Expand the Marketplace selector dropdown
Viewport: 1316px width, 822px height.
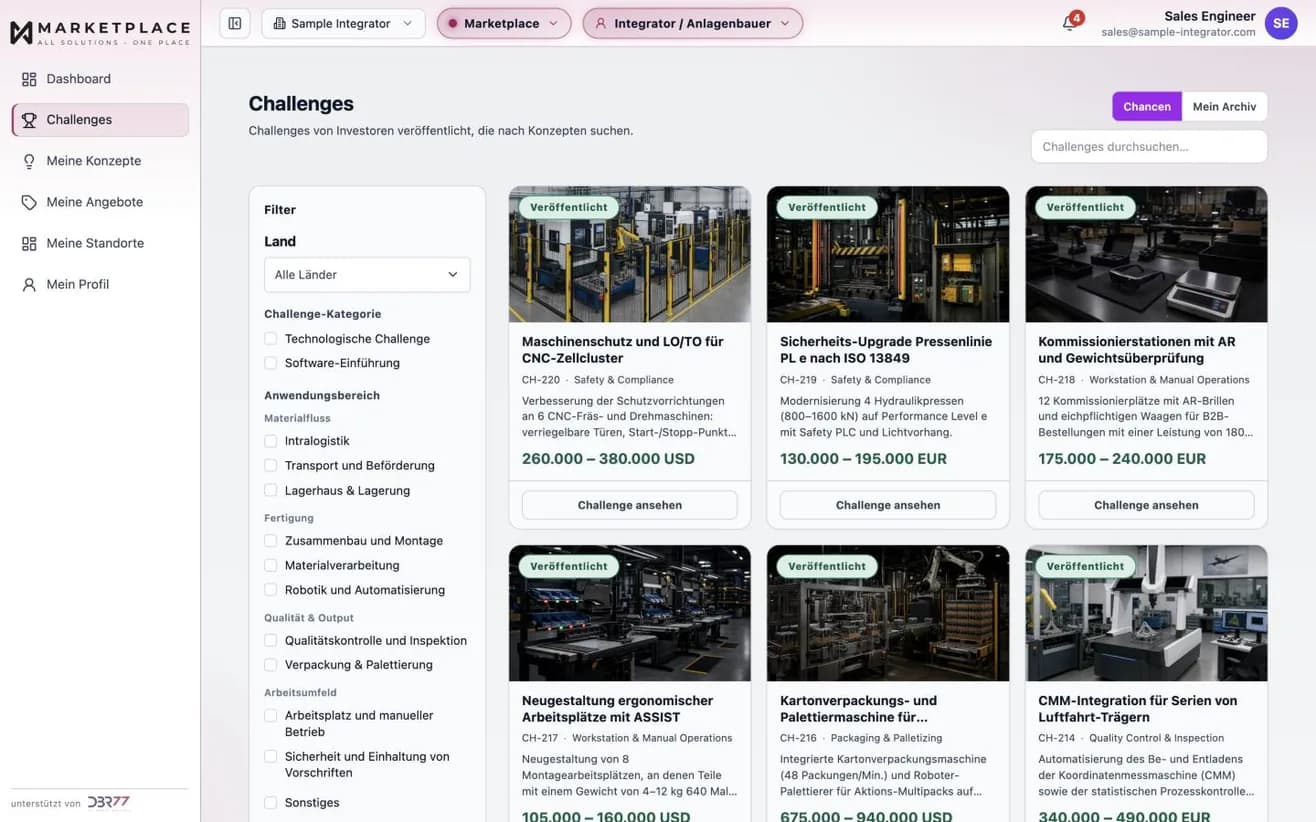[x=504, y=23]
